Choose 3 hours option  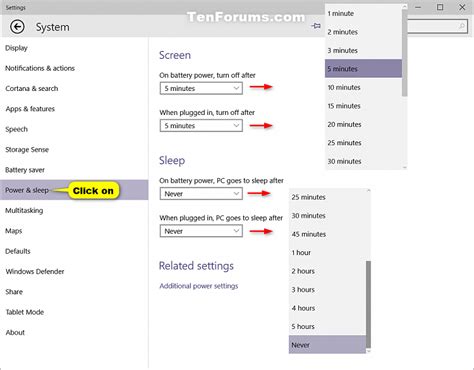click(x=327, y=290)
